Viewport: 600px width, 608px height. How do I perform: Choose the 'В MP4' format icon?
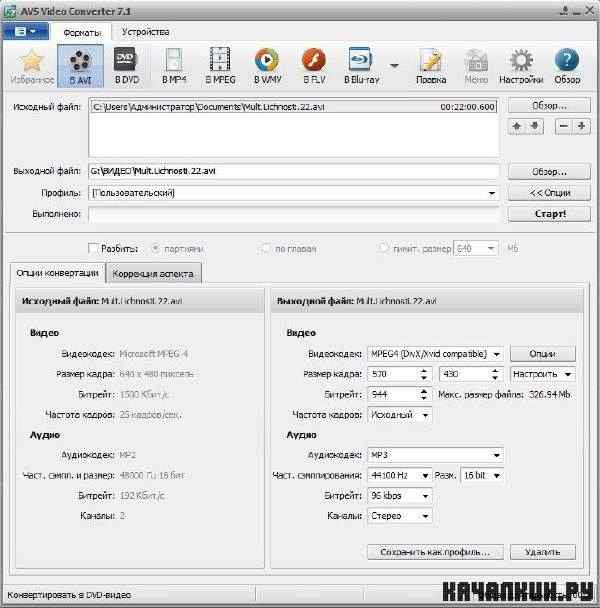click(174, 66)
